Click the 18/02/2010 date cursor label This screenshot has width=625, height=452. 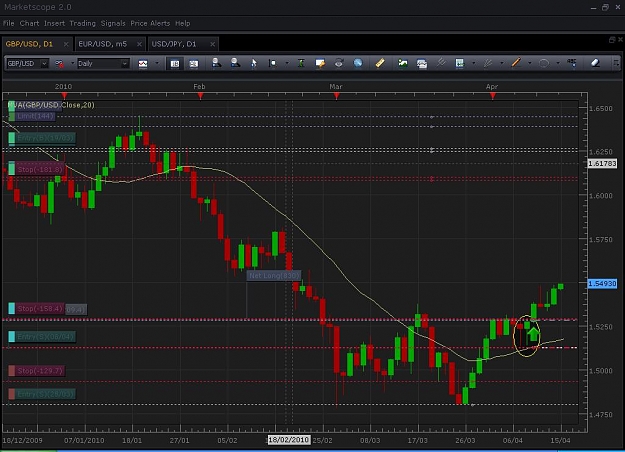pyautogui.click(x=288, y=440)
